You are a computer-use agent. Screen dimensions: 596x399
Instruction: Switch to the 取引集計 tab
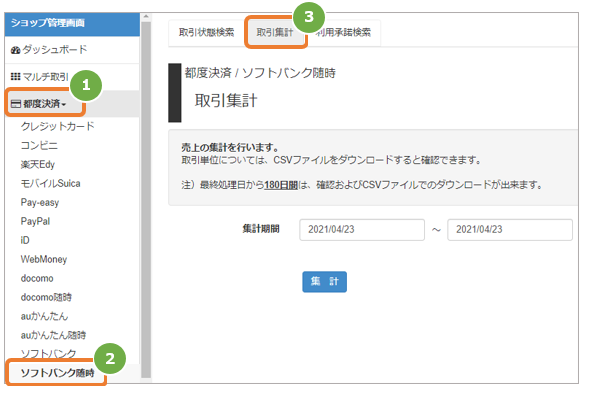(x=275, y=33)
